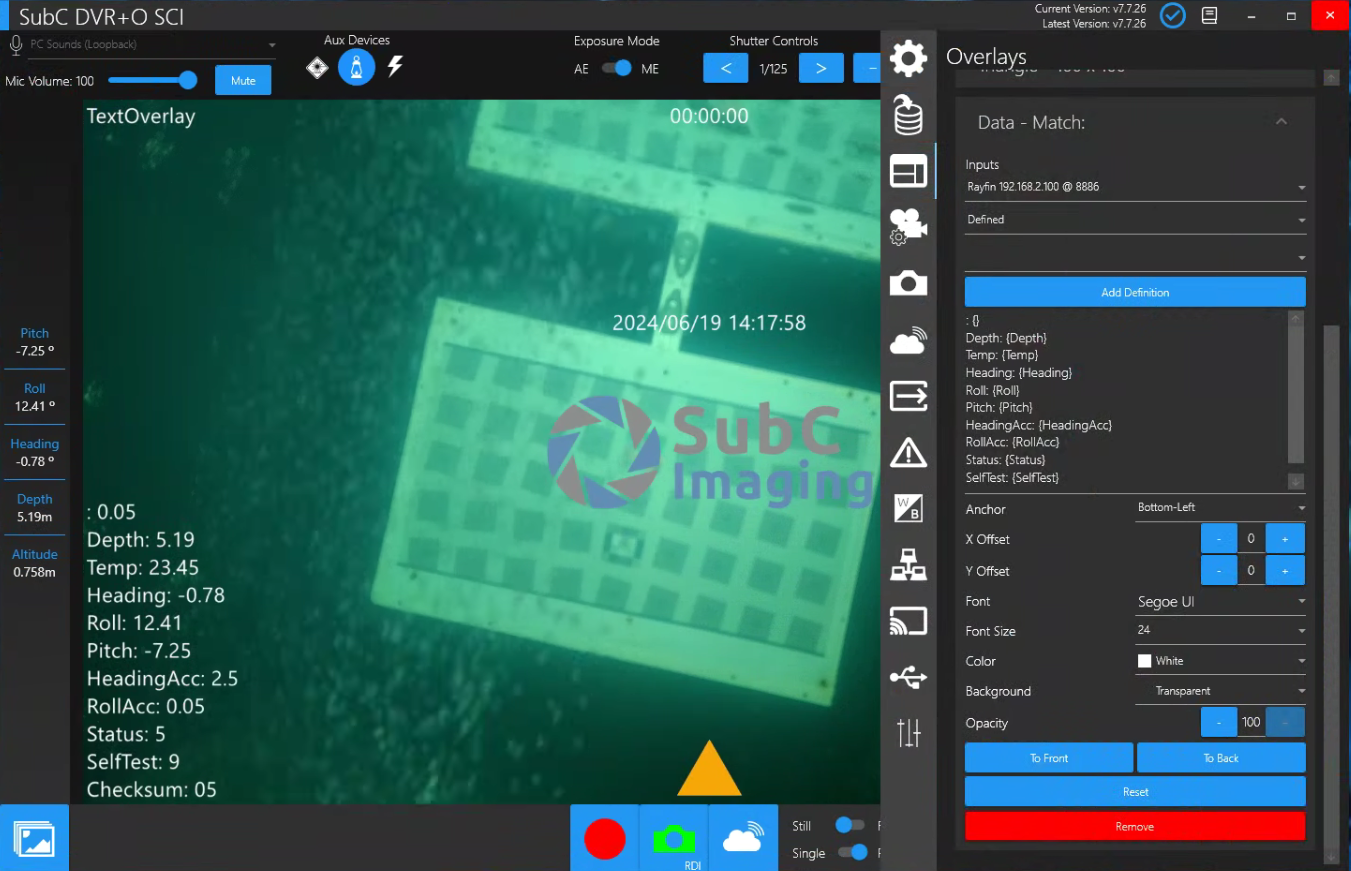The height and width of the screenshot is (871, 1351).
Task: Open the settings gear in the sidebar
Action: click(908, 59)
